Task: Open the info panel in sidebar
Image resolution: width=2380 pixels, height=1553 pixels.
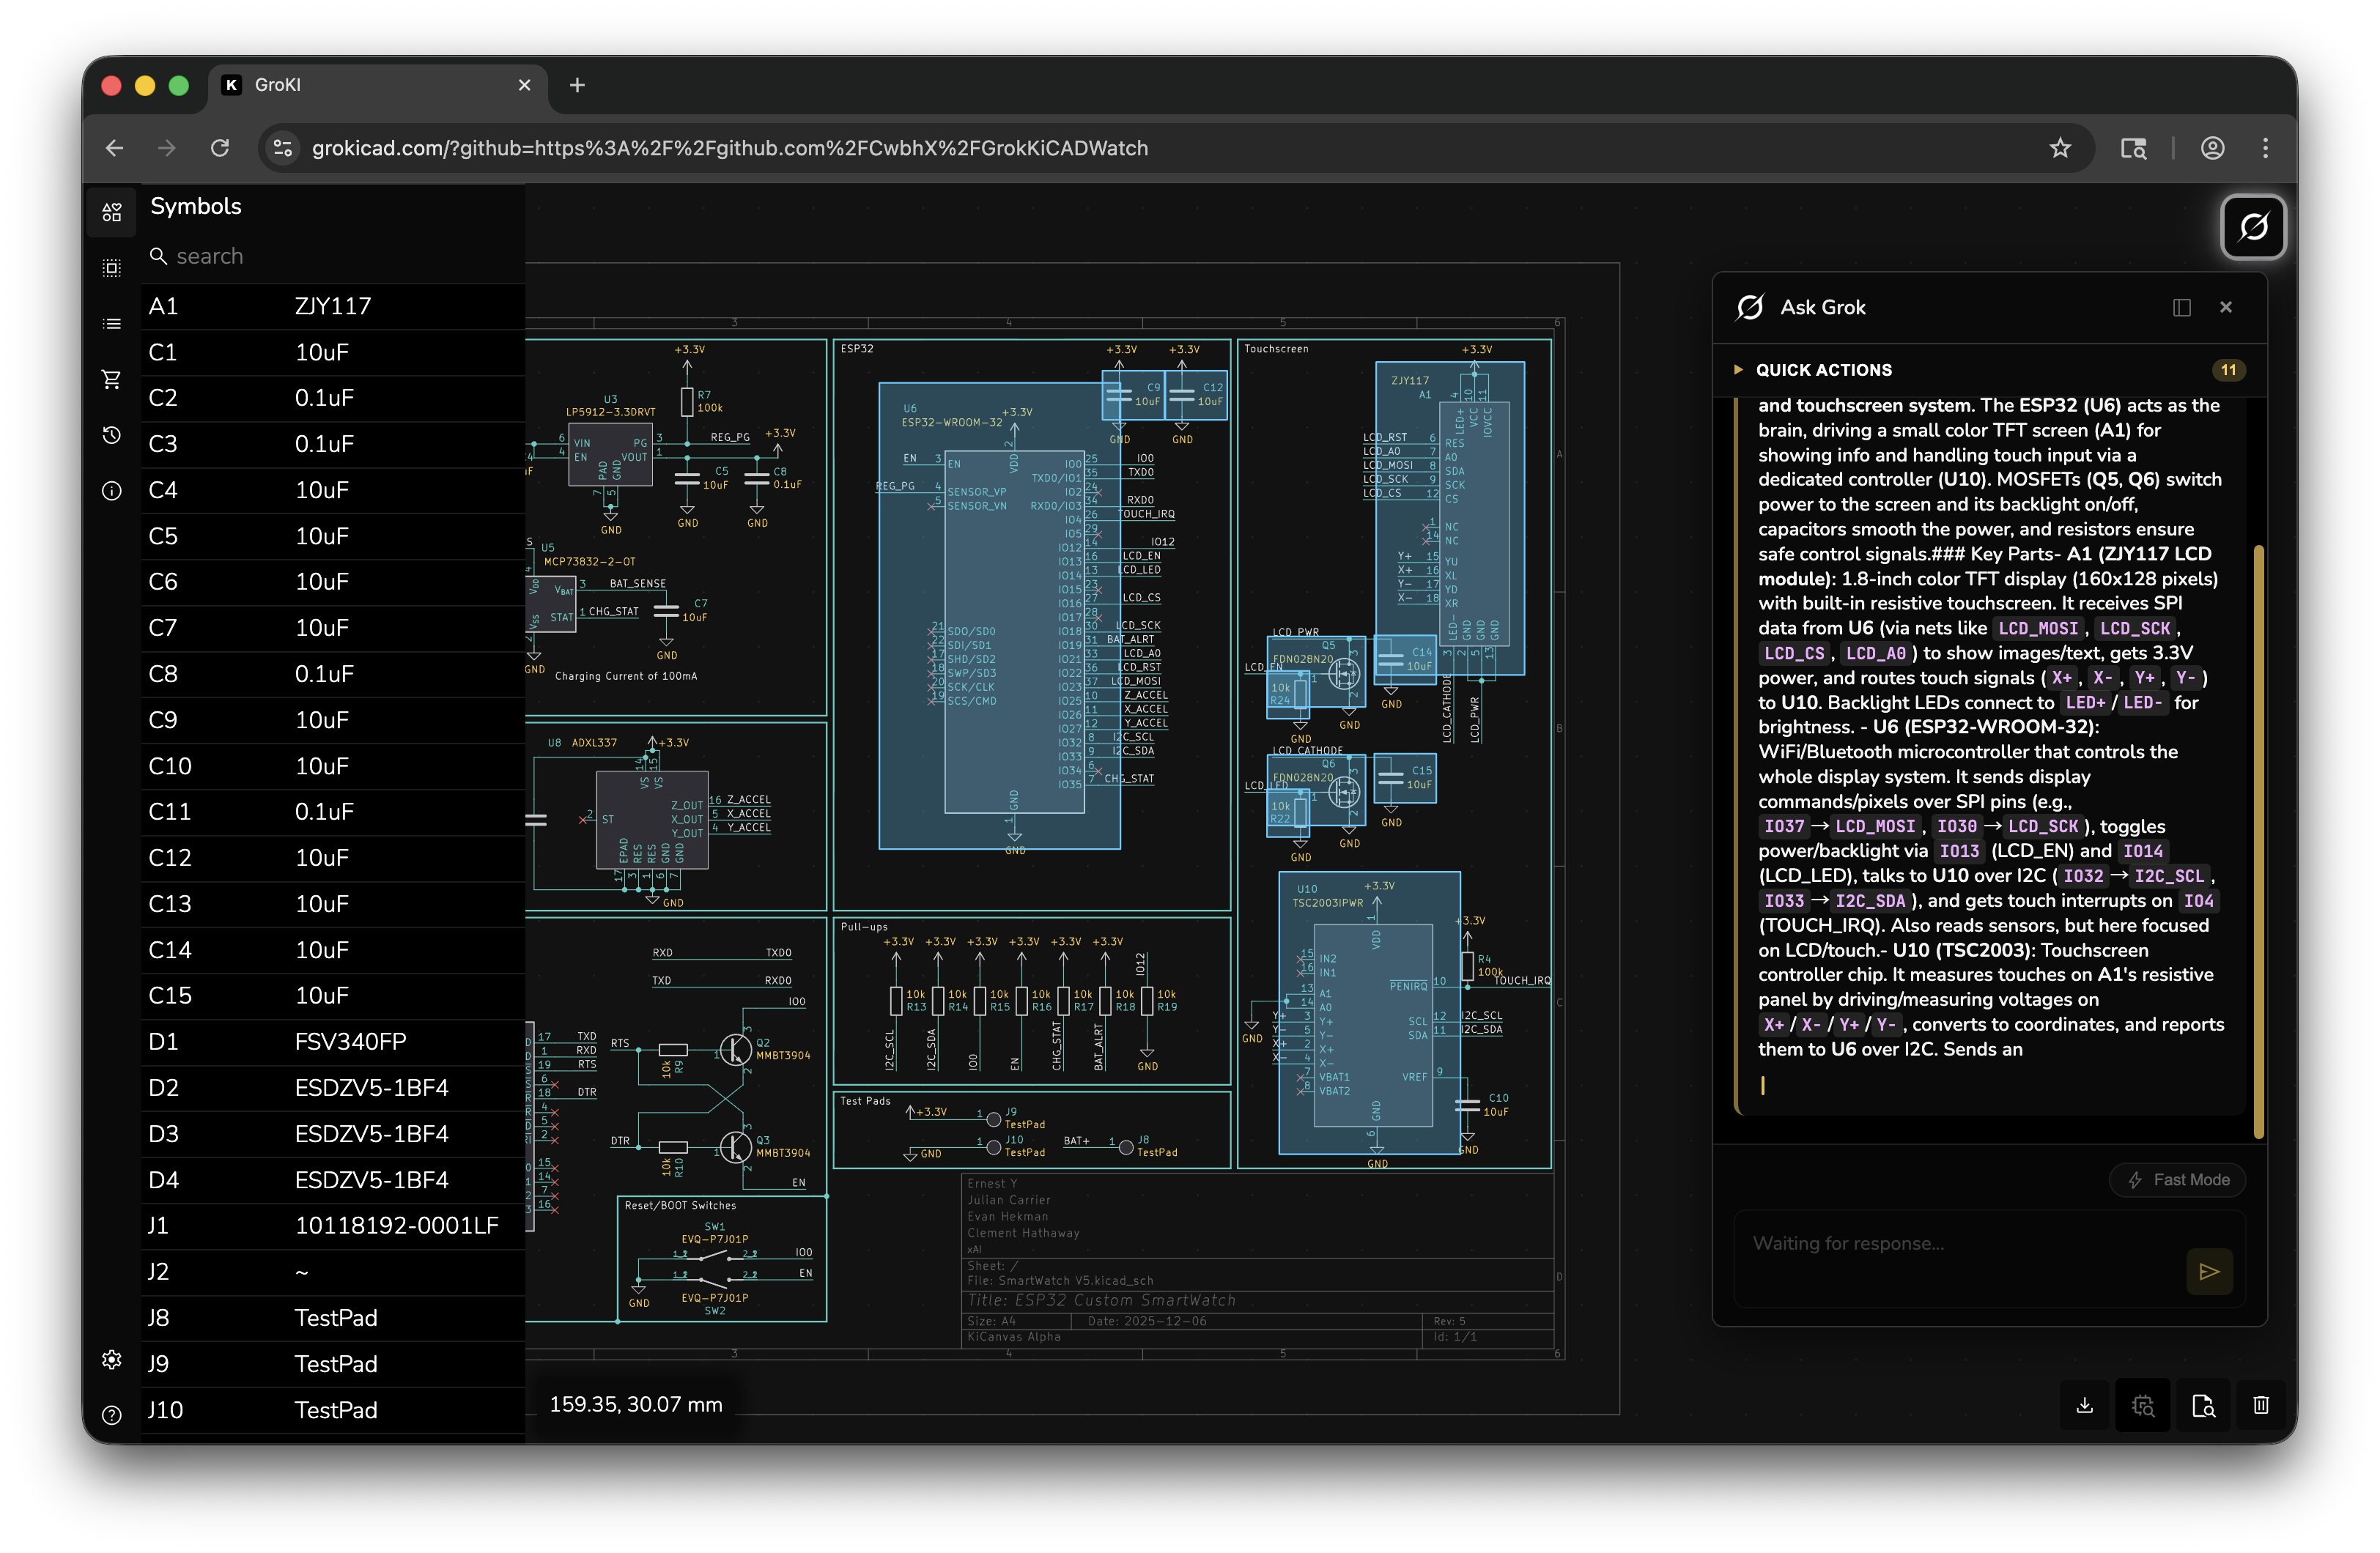Action: coord(112,491)
